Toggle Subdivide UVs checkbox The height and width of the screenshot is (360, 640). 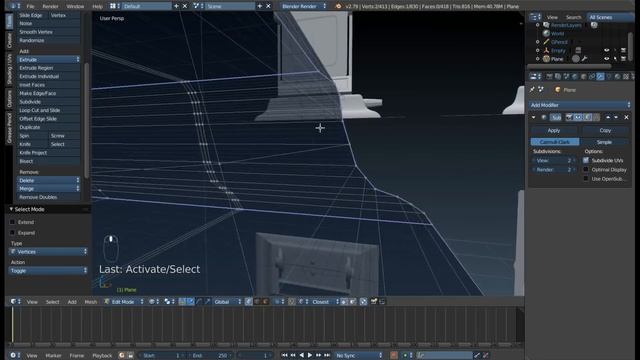[x=586, y=160]
